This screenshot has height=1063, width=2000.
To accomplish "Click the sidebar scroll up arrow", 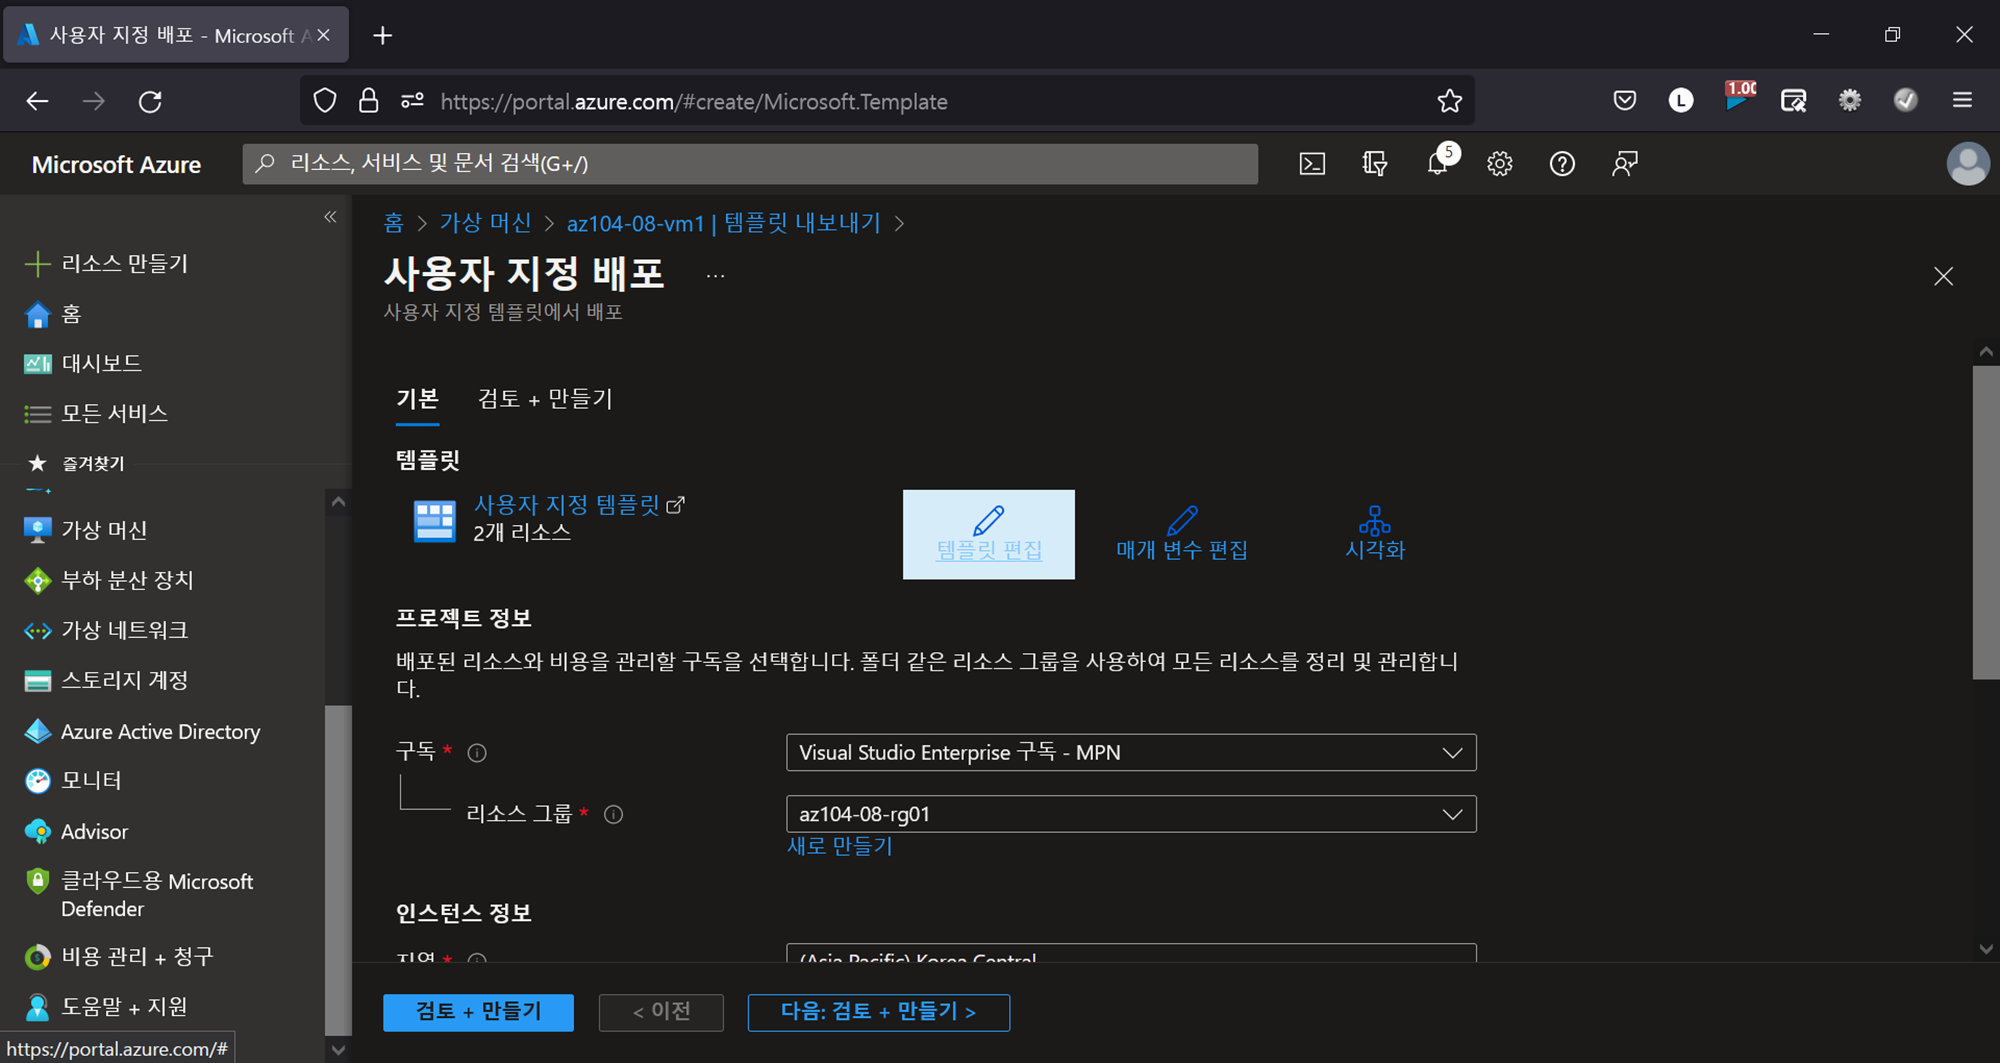I will [x=338, y=502].
